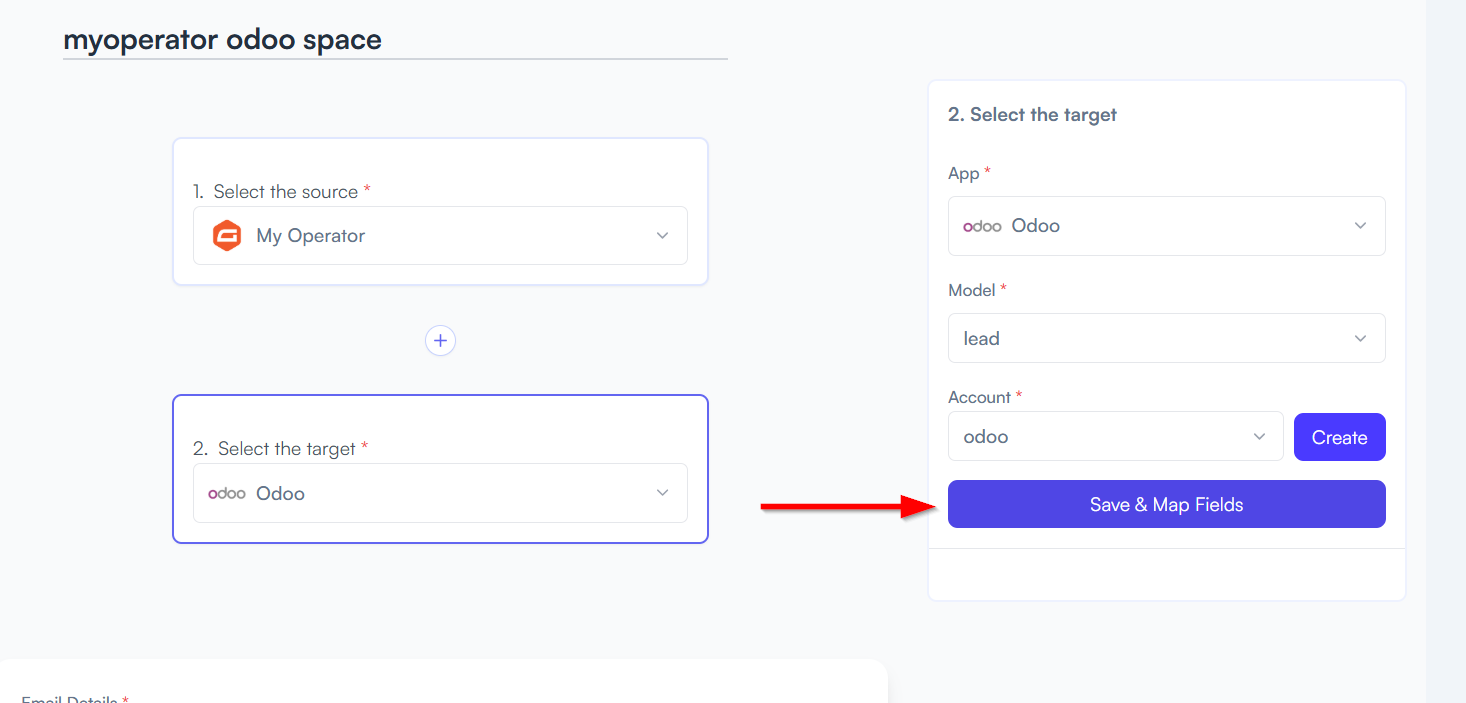Select the step 1 source card
The width and height of the screenshot is (1466, 703).
click(440, 212)
